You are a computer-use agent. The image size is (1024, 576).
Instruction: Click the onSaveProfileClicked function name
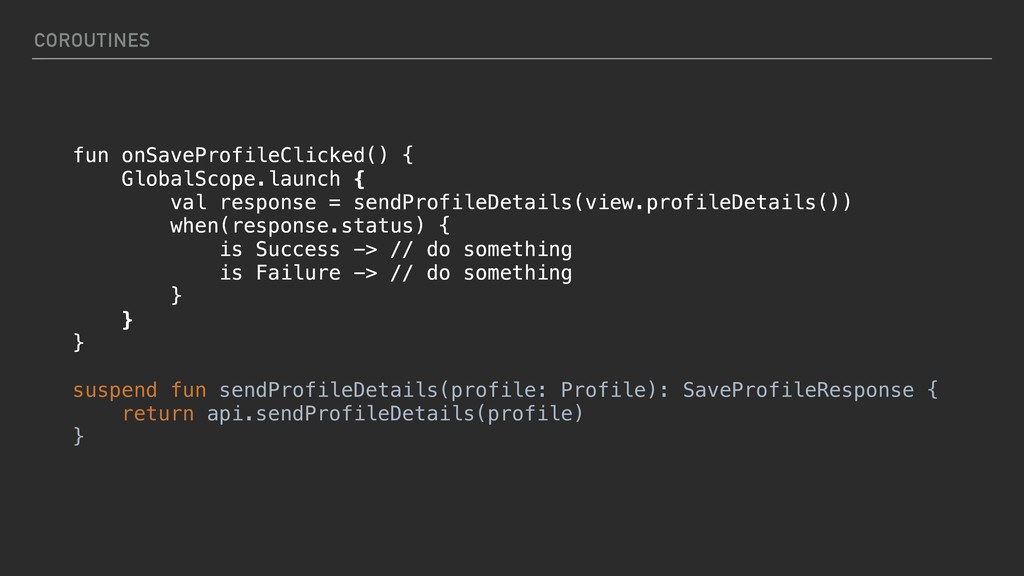coord(243,156)
